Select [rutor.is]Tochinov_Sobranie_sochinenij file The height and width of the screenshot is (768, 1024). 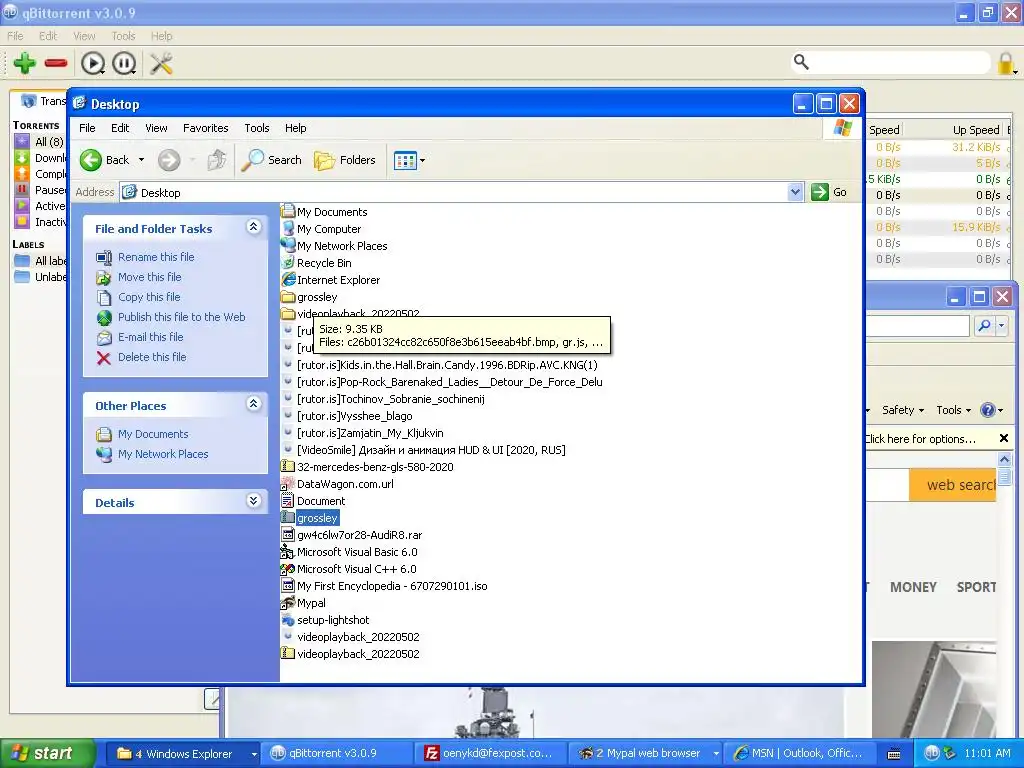click(x=384, y=399)
